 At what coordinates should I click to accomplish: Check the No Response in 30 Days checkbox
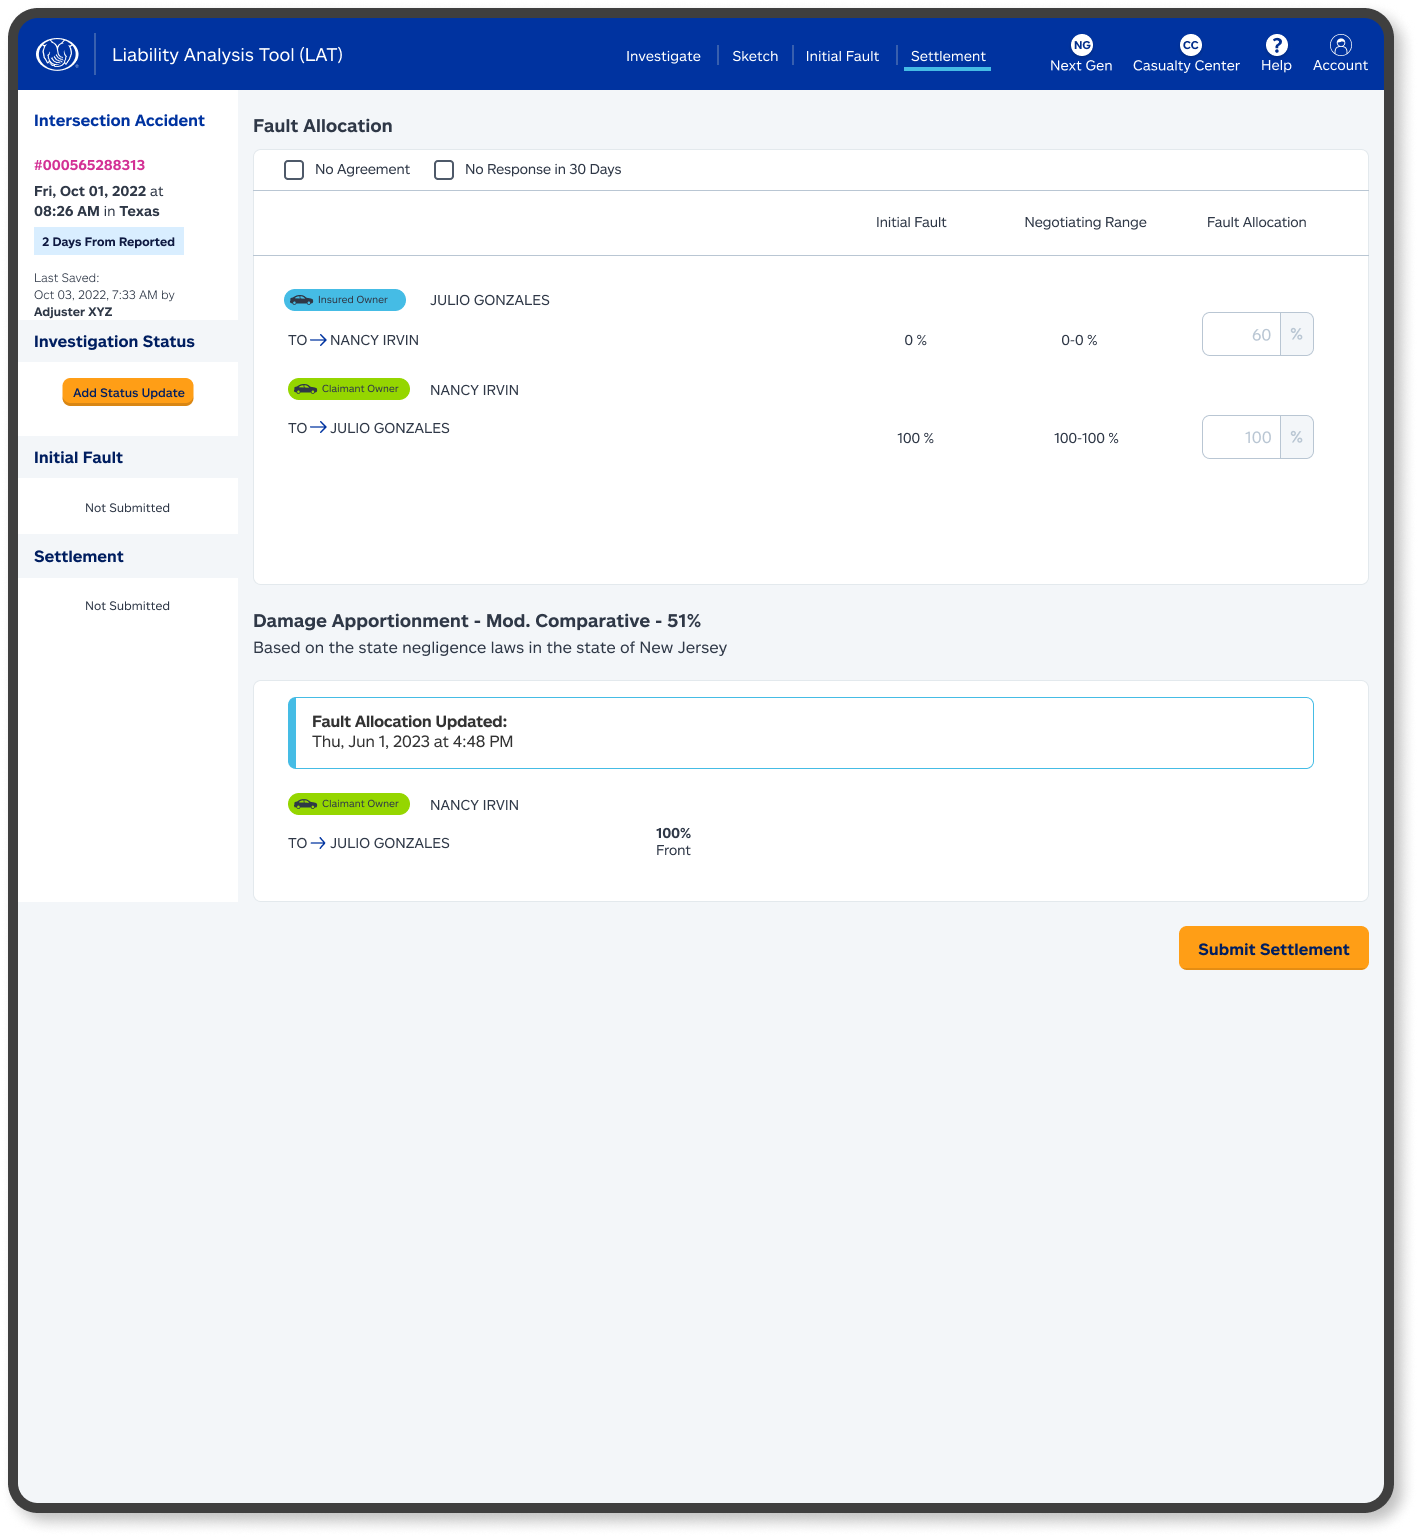(444, 170)
